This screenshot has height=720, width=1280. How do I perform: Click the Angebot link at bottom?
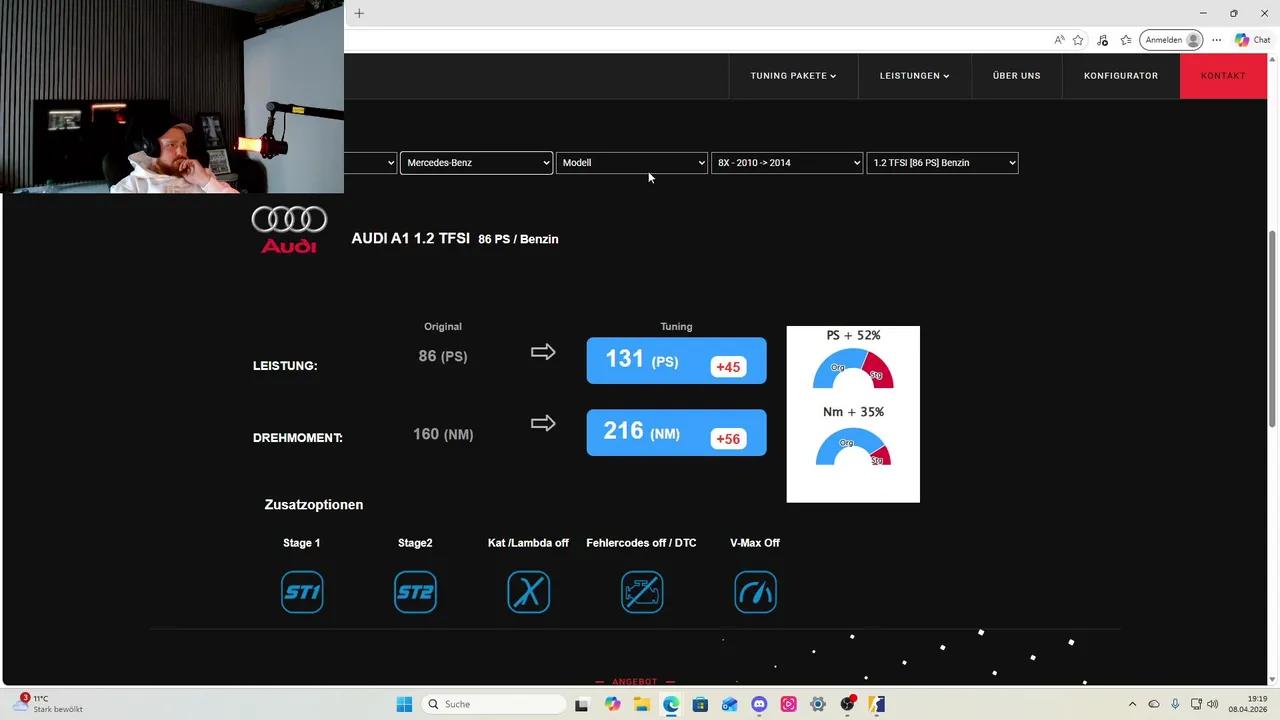(x=635, y=682)
